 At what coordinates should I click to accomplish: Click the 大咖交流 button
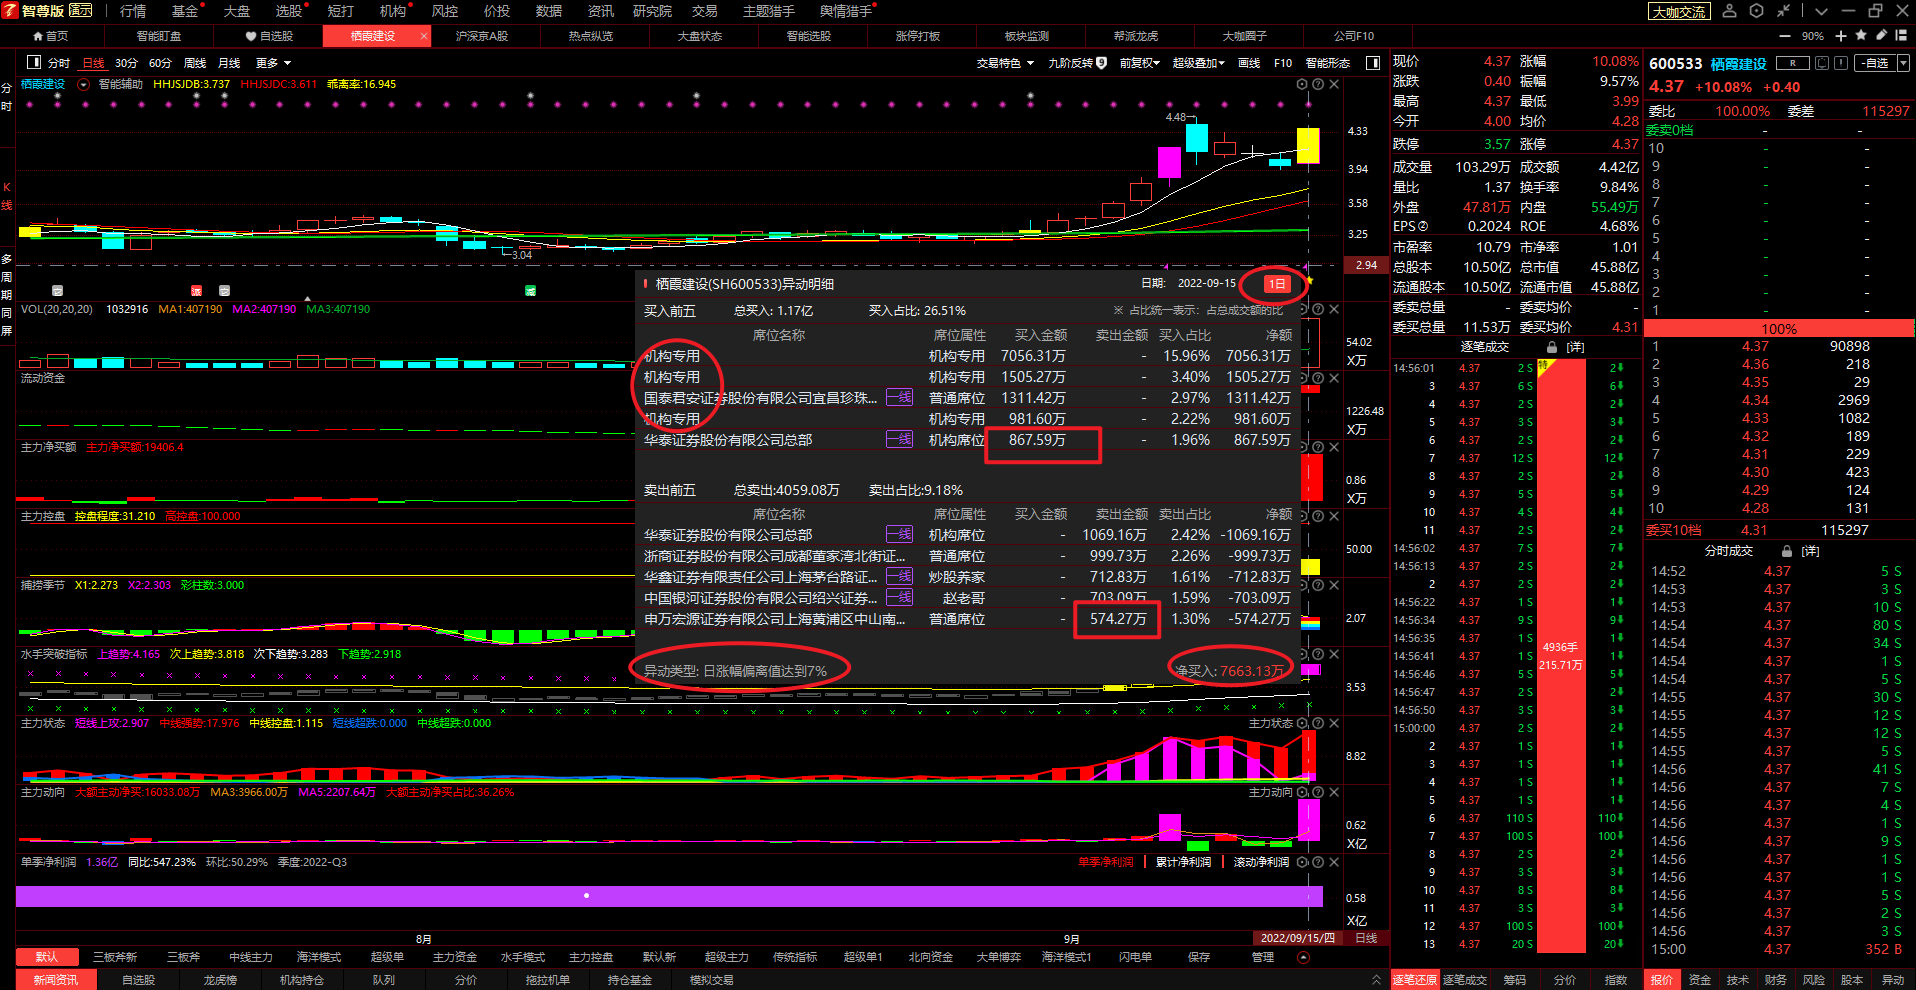click(x=1679, y=12)
